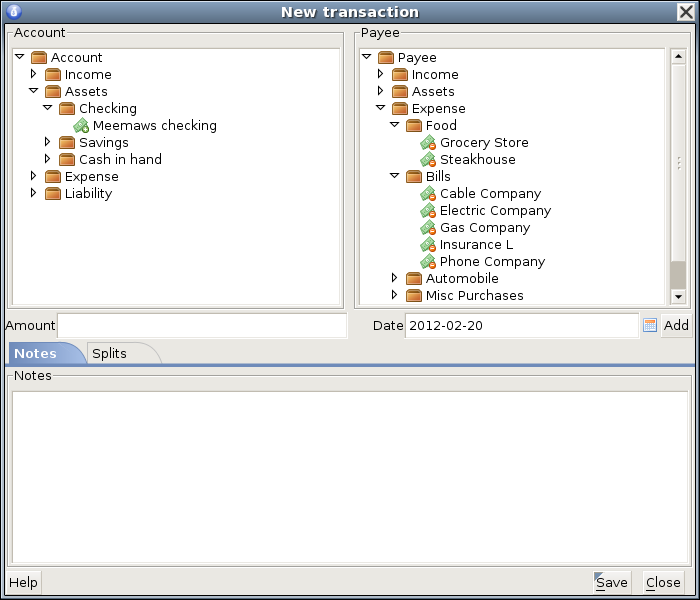This screenshot has width=700, height=600.
Task: Expand Assets in the Payee tree
Action: pyautogui.click(x=380, y=91)
